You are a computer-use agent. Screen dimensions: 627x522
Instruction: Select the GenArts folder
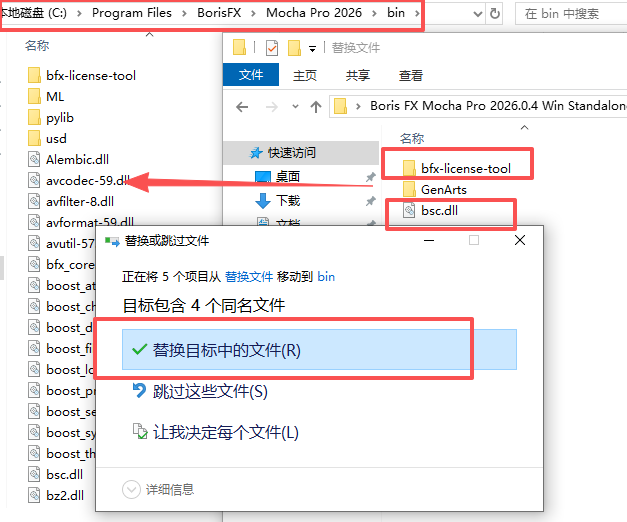[x=435, y=189]
